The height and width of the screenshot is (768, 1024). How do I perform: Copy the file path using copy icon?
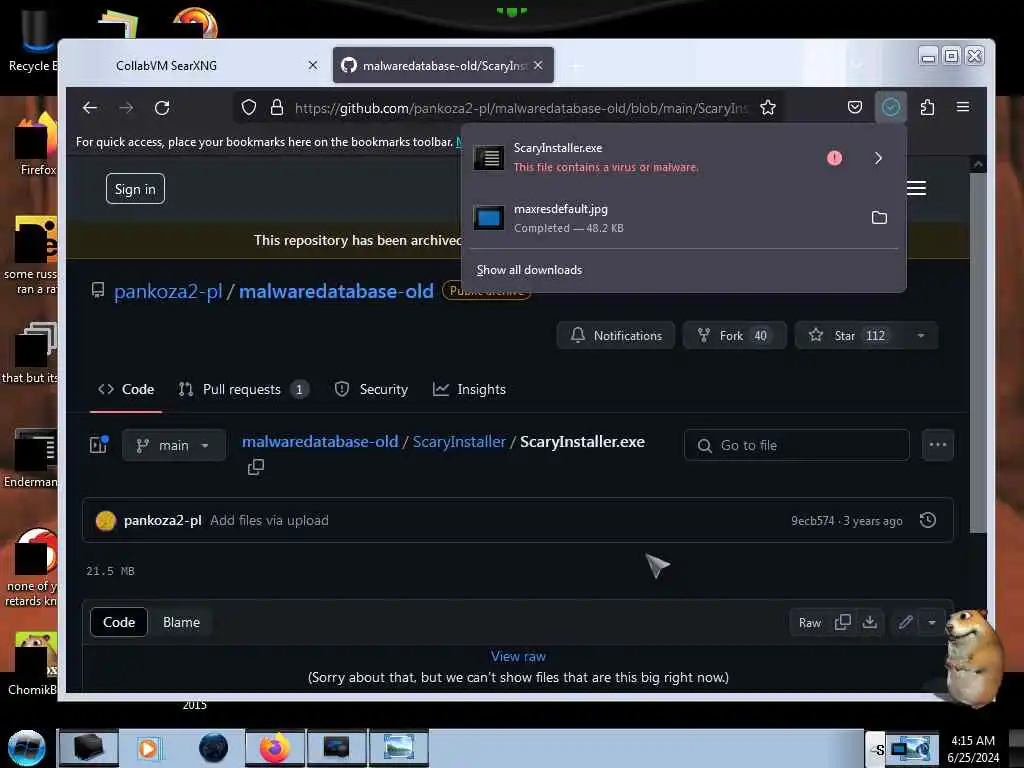pos(256,467)
